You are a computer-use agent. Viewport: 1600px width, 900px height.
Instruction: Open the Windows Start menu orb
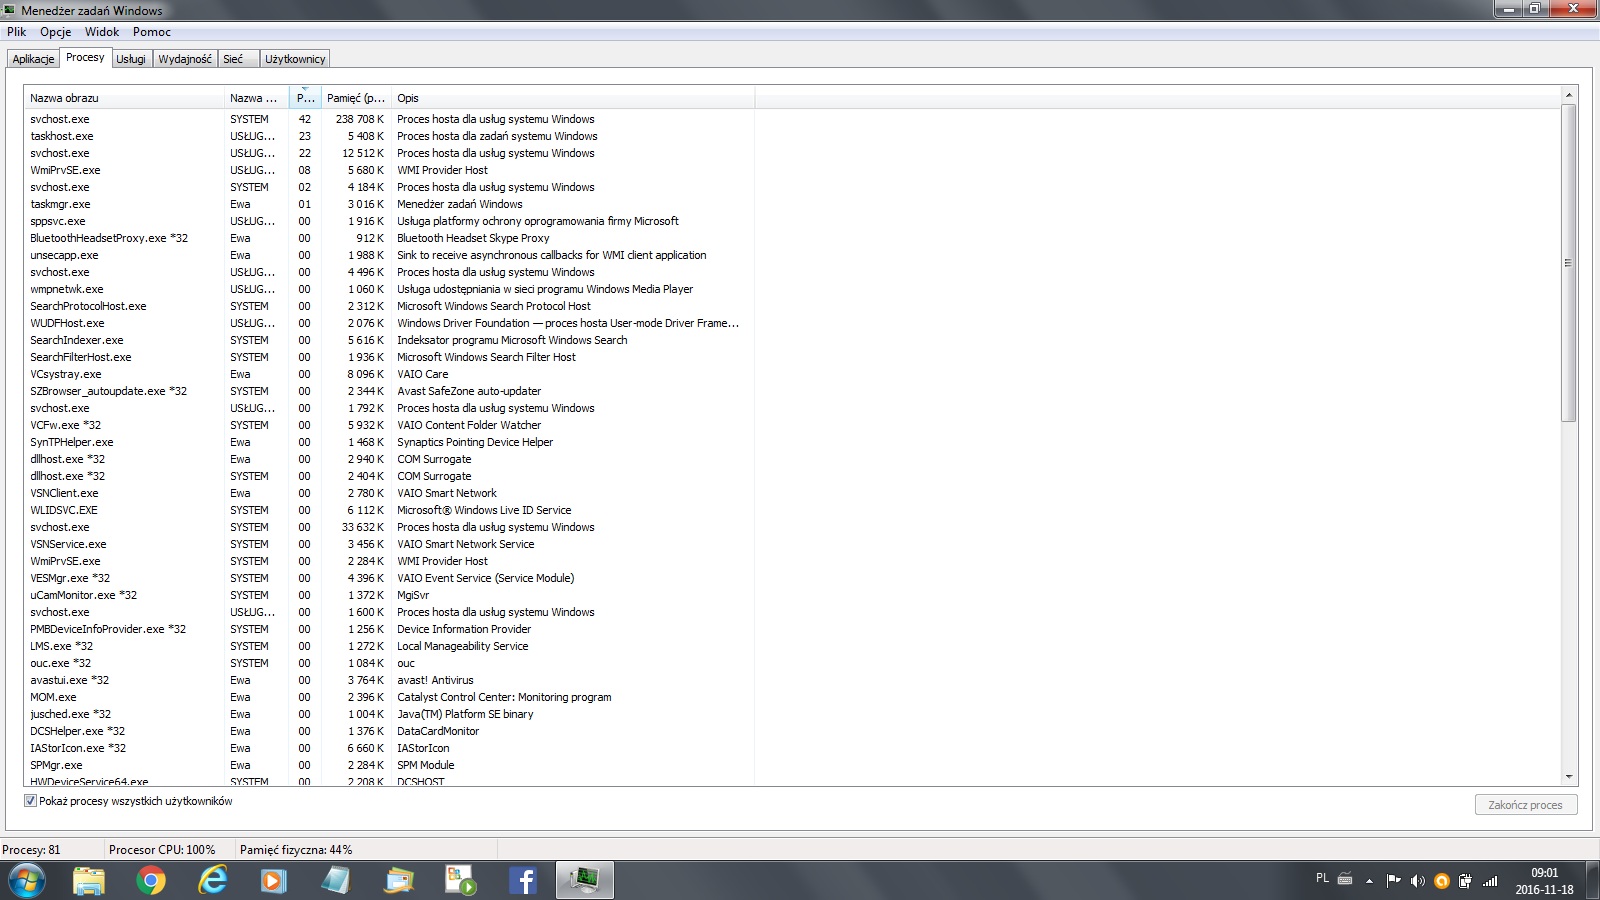[x=27, y=881]
